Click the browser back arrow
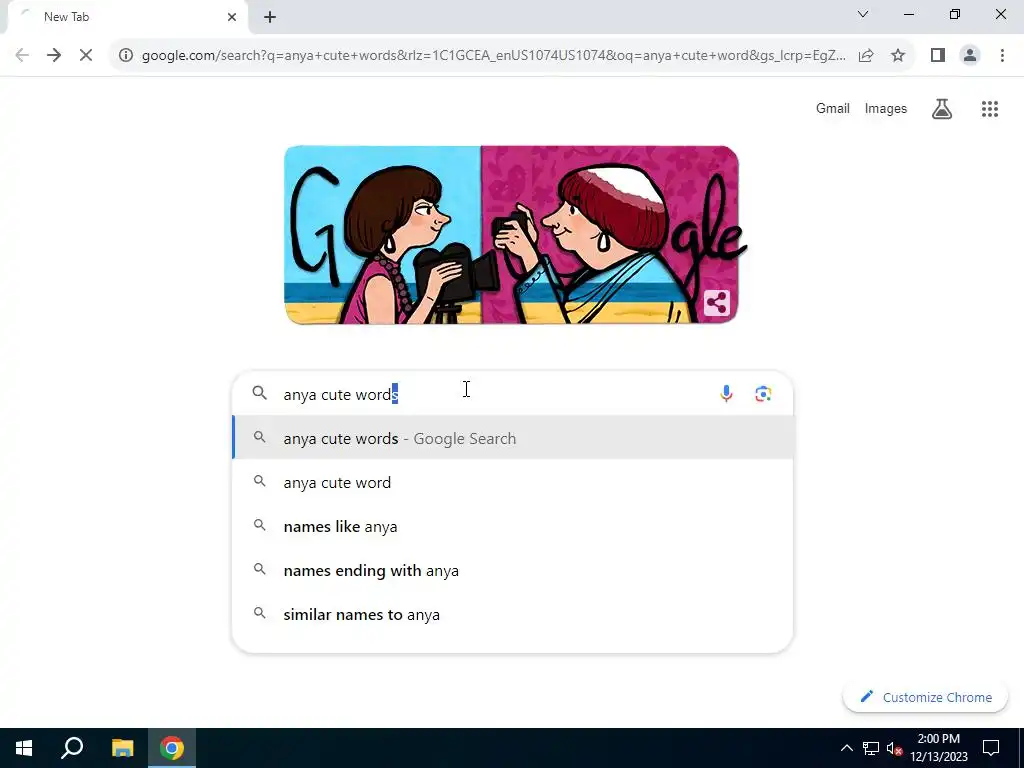1024x768 pixels. click(x=22, y=55)
